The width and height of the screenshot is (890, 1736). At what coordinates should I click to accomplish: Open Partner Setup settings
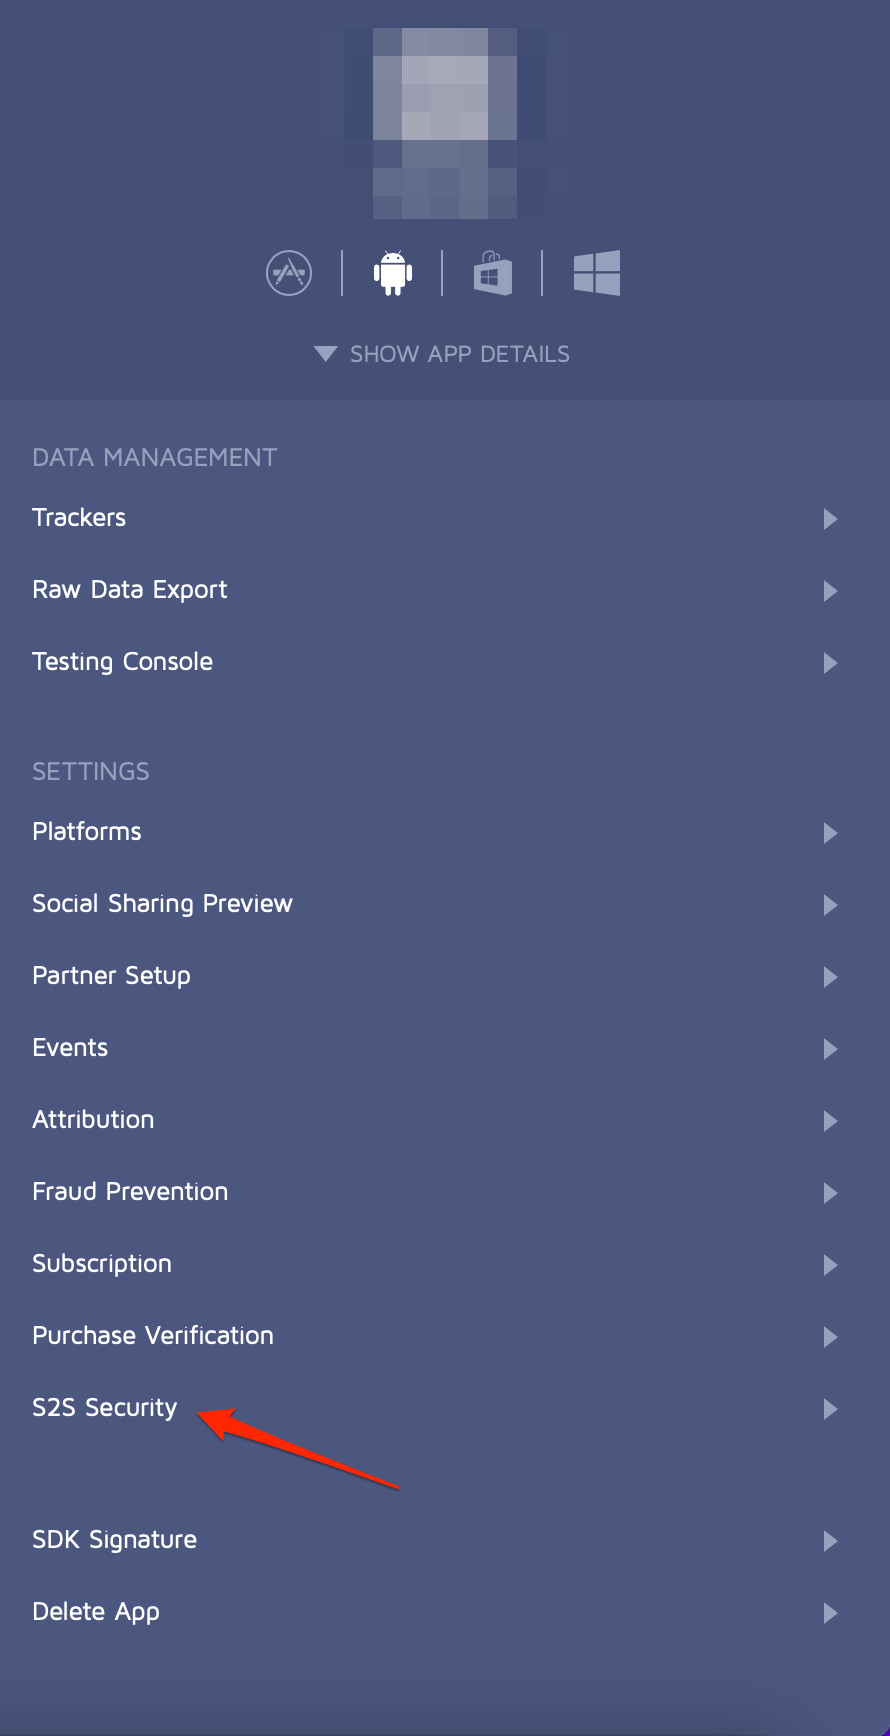(x=111, y=976)
